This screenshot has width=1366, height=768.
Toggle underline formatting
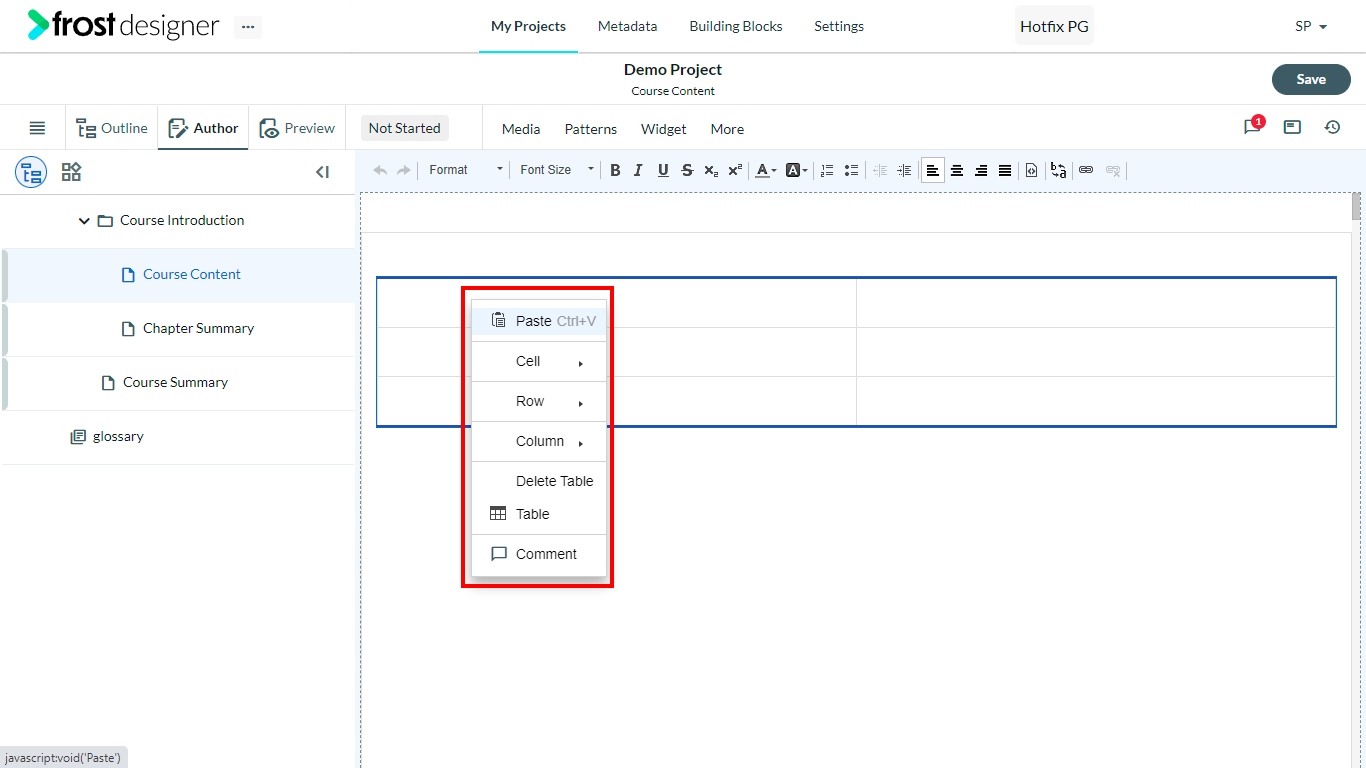point(663,170)
